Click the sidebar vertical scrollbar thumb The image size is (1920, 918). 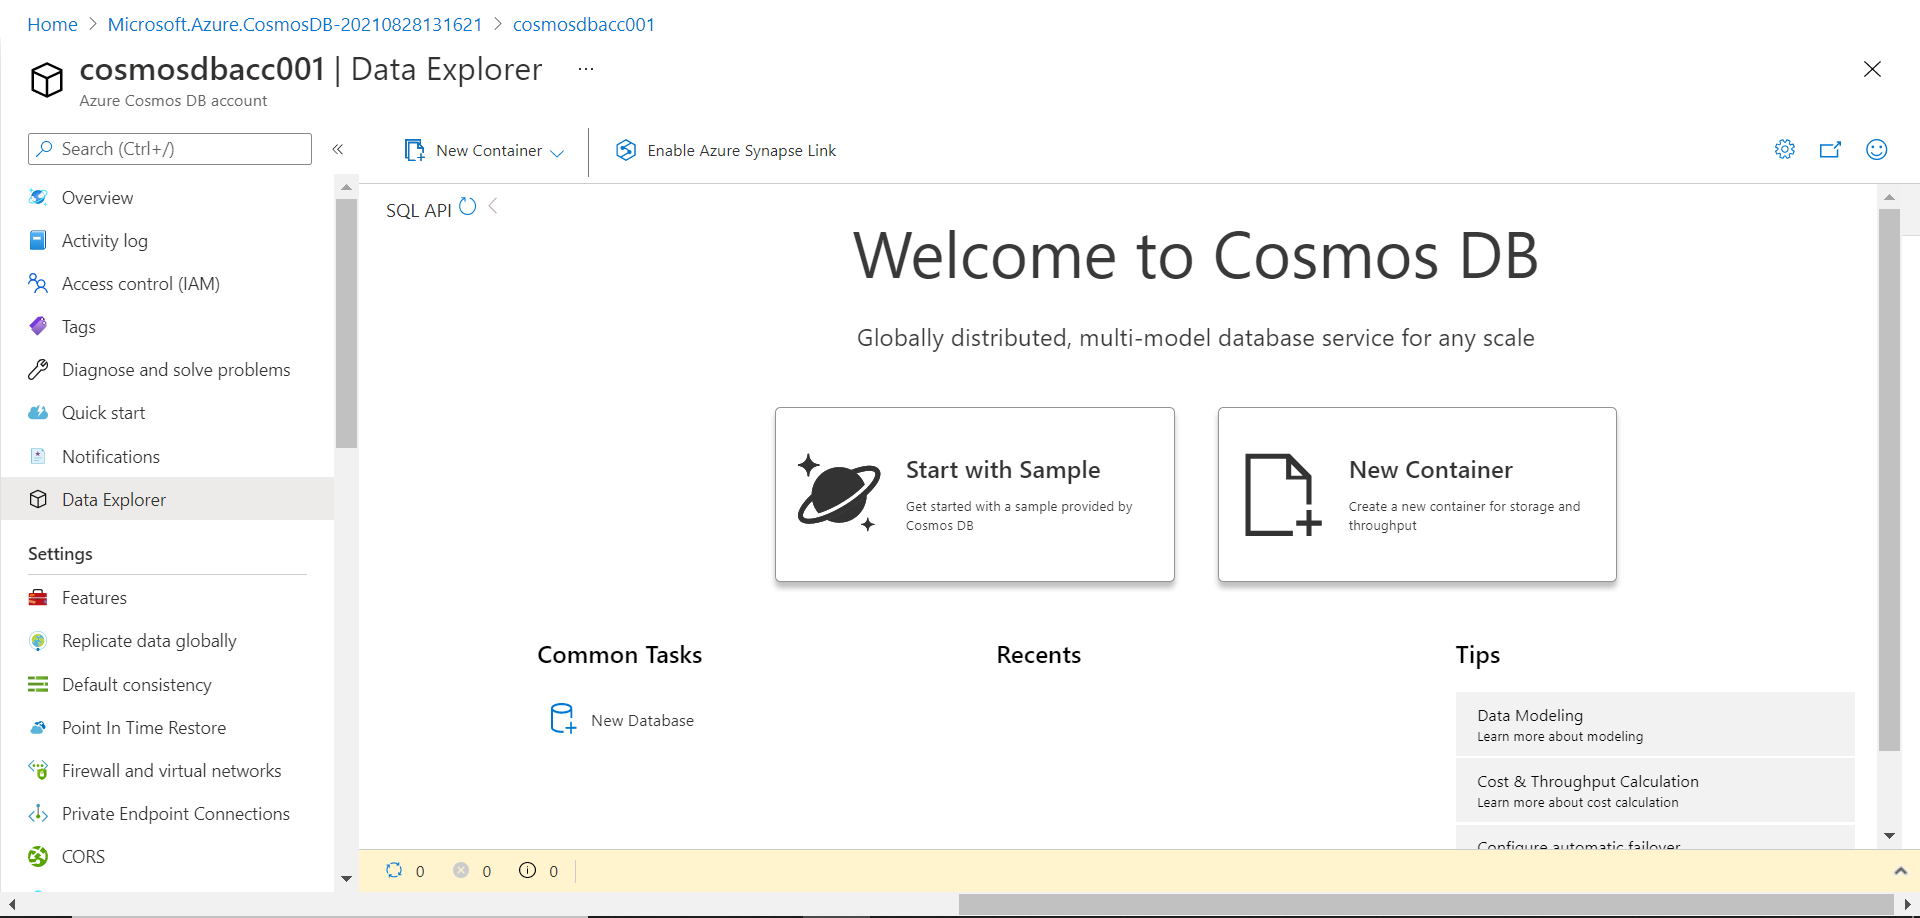(x=346, y=323)
